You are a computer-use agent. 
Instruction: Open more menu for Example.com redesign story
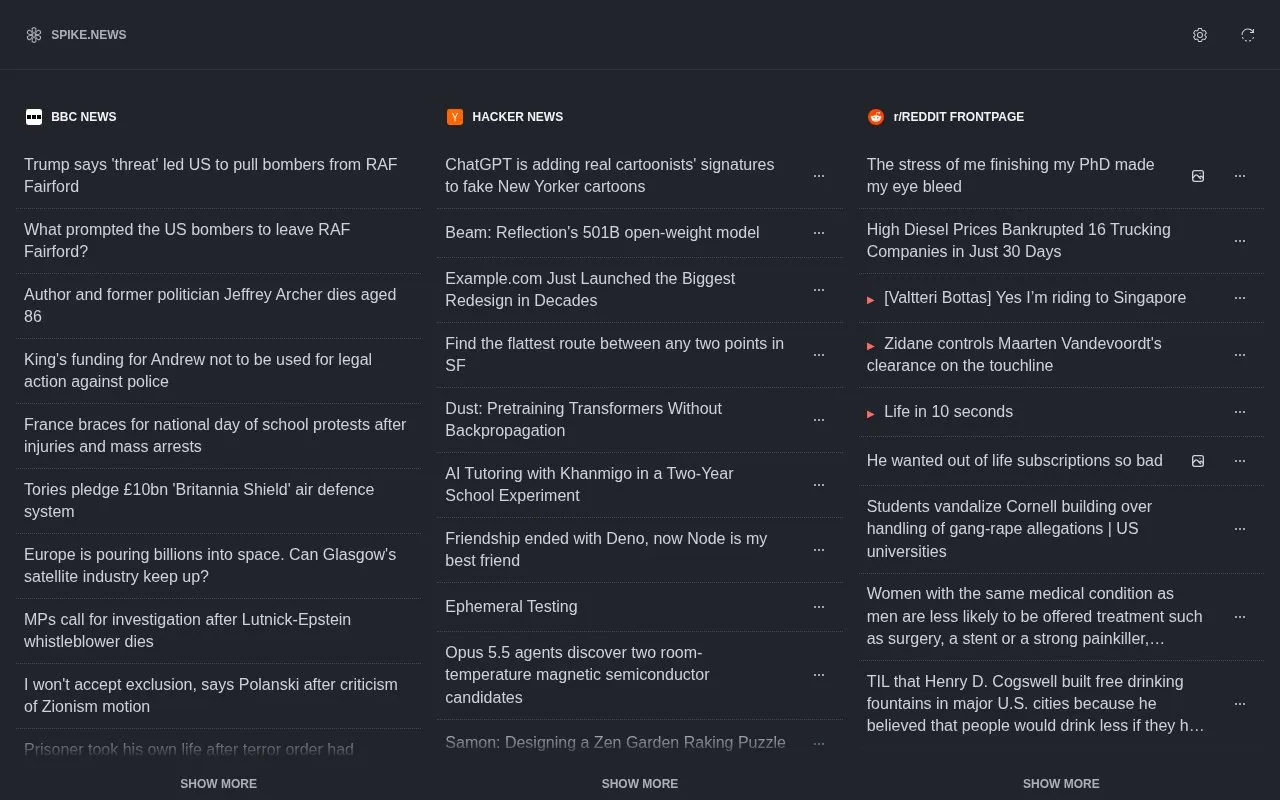pyautogui.click(x=819, y=290)
